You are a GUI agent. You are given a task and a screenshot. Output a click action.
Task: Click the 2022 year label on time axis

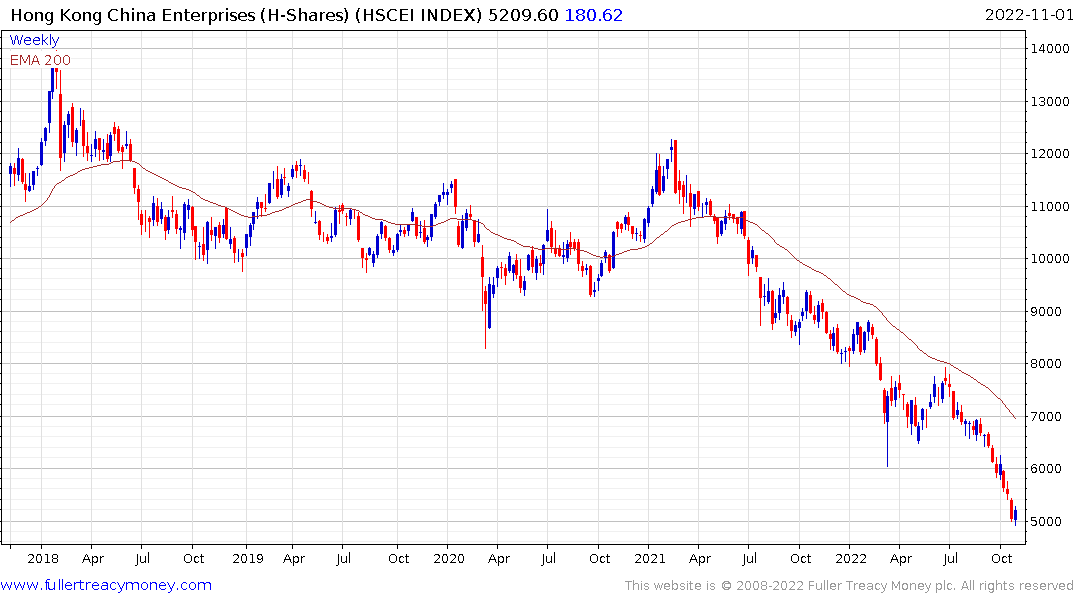coord(851,558)
